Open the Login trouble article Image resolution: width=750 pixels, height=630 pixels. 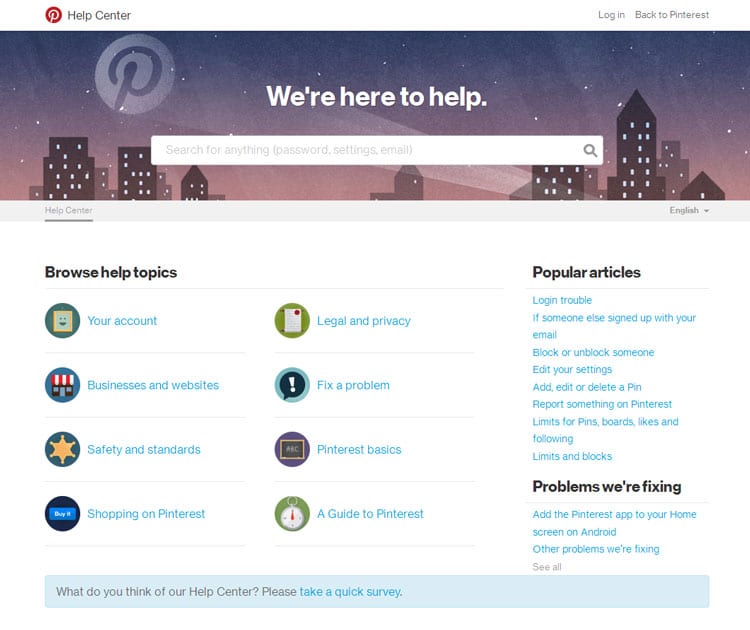562,300
